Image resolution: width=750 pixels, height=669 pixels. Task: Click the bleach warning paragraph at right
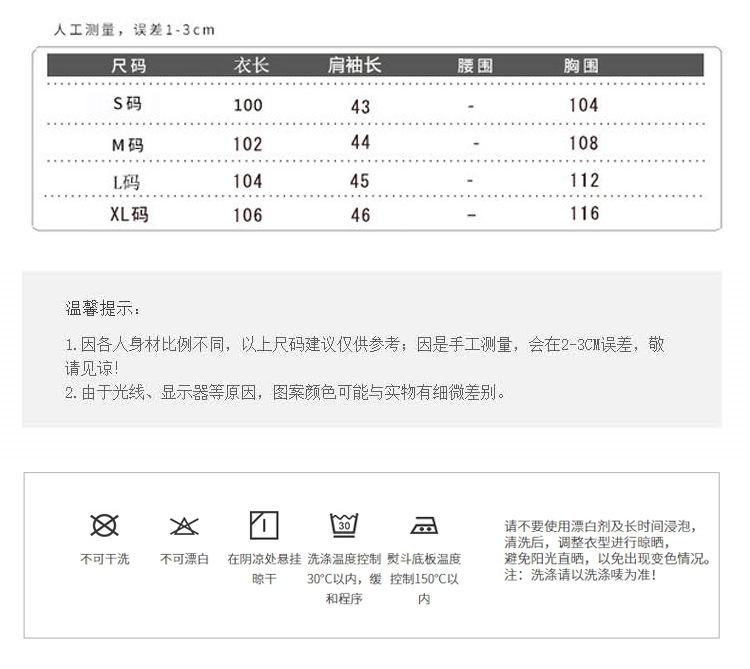click(608, 550)
